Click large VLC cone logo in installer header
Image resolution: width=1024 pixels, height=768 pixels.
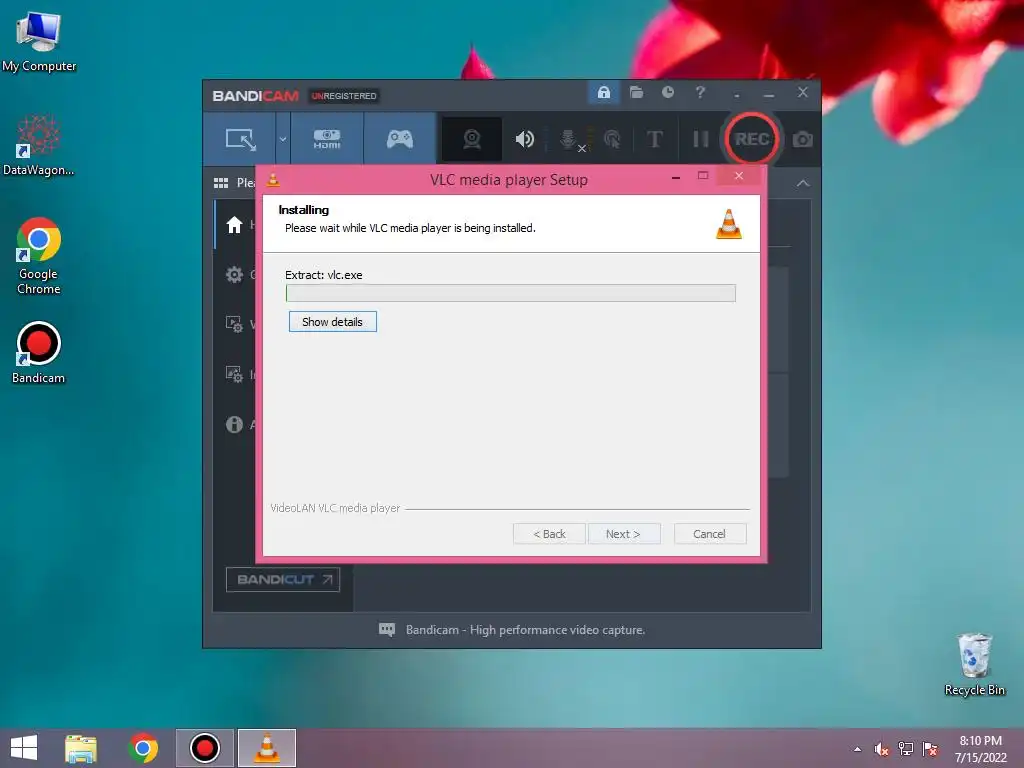[x=729, y=224]
